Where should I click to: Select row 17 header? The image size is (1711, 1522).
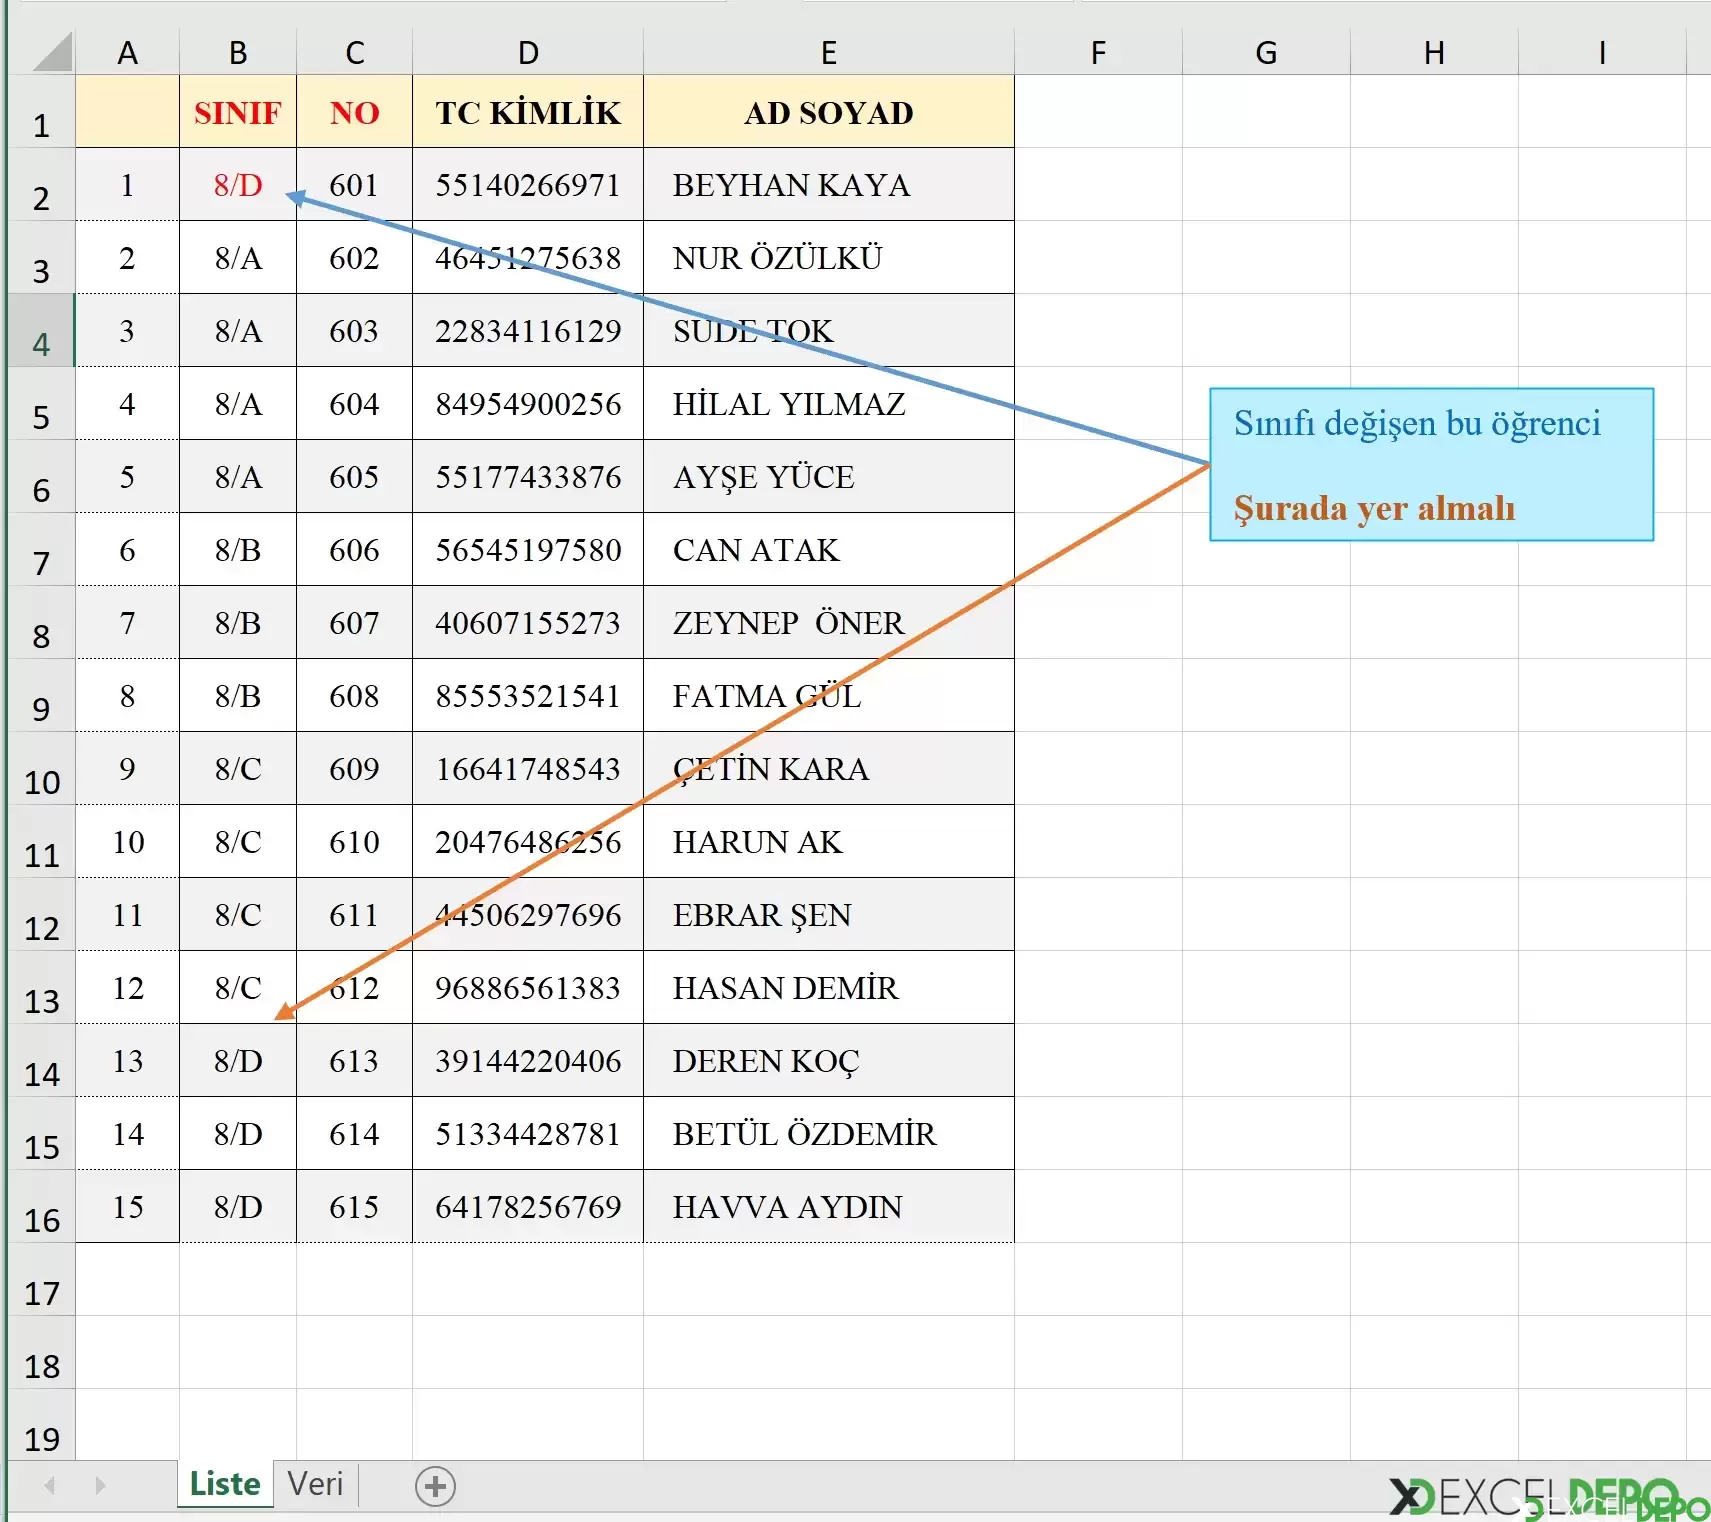[41, 1280]
